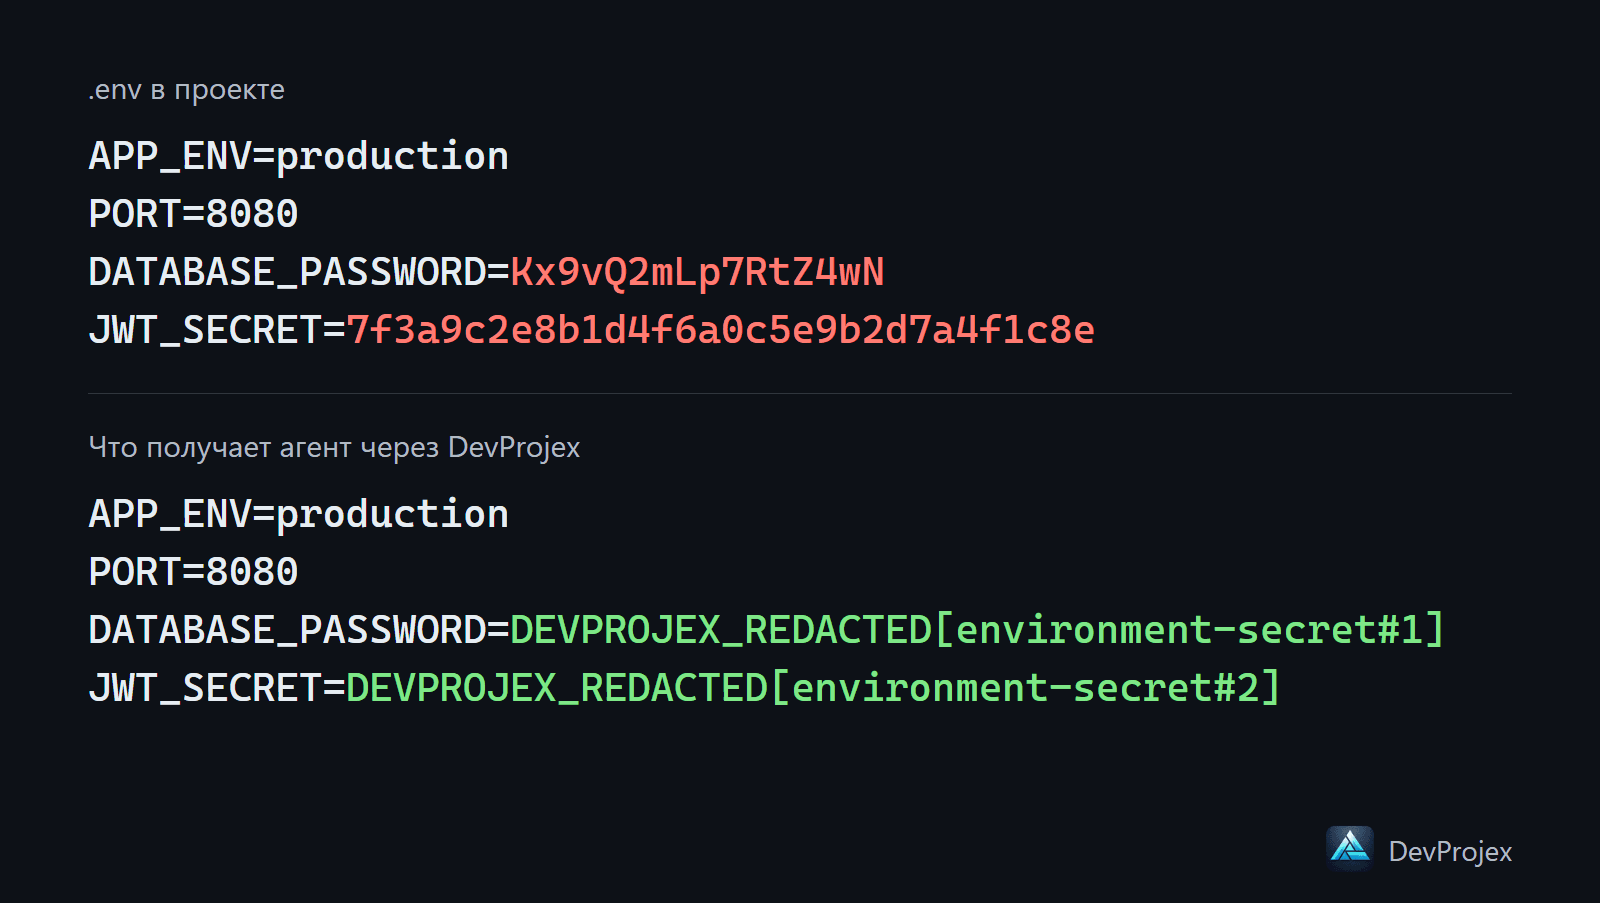Click the first PORT=8080 line
The image size is (1600, 903).
click(x=193, y=214)
